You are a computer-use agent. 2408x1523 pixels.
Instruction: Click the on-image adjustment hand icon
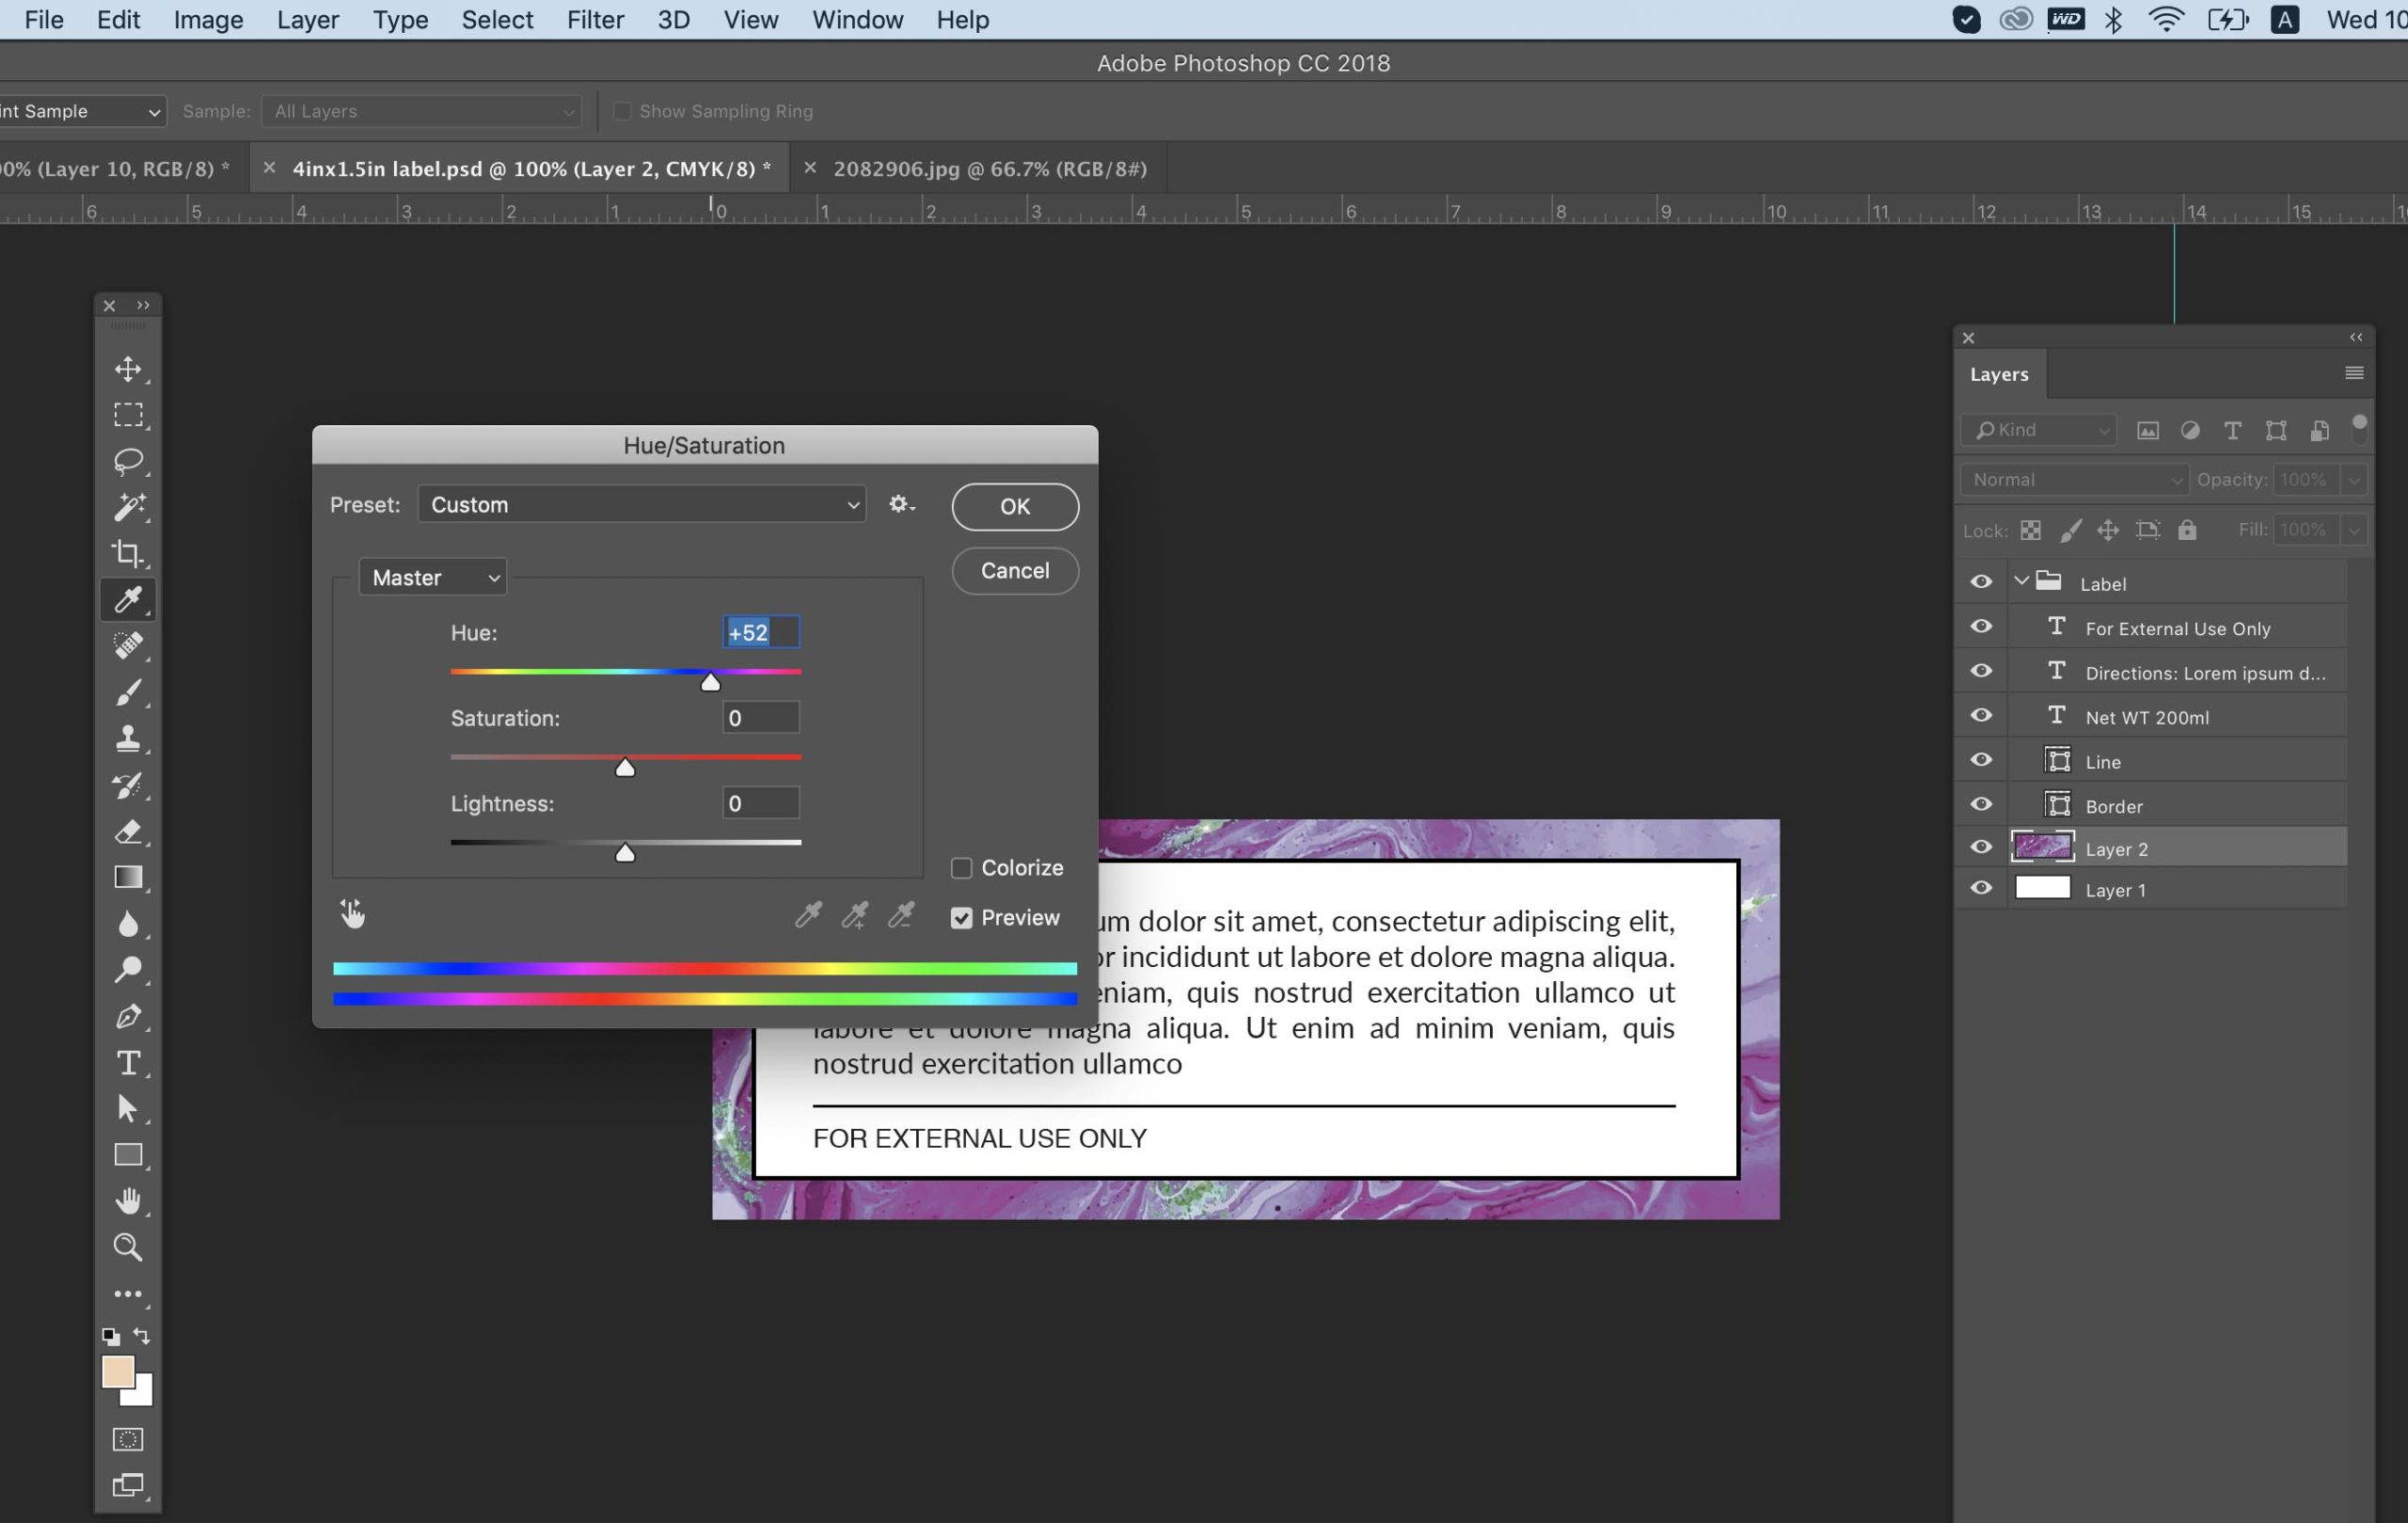pos(352,913)
